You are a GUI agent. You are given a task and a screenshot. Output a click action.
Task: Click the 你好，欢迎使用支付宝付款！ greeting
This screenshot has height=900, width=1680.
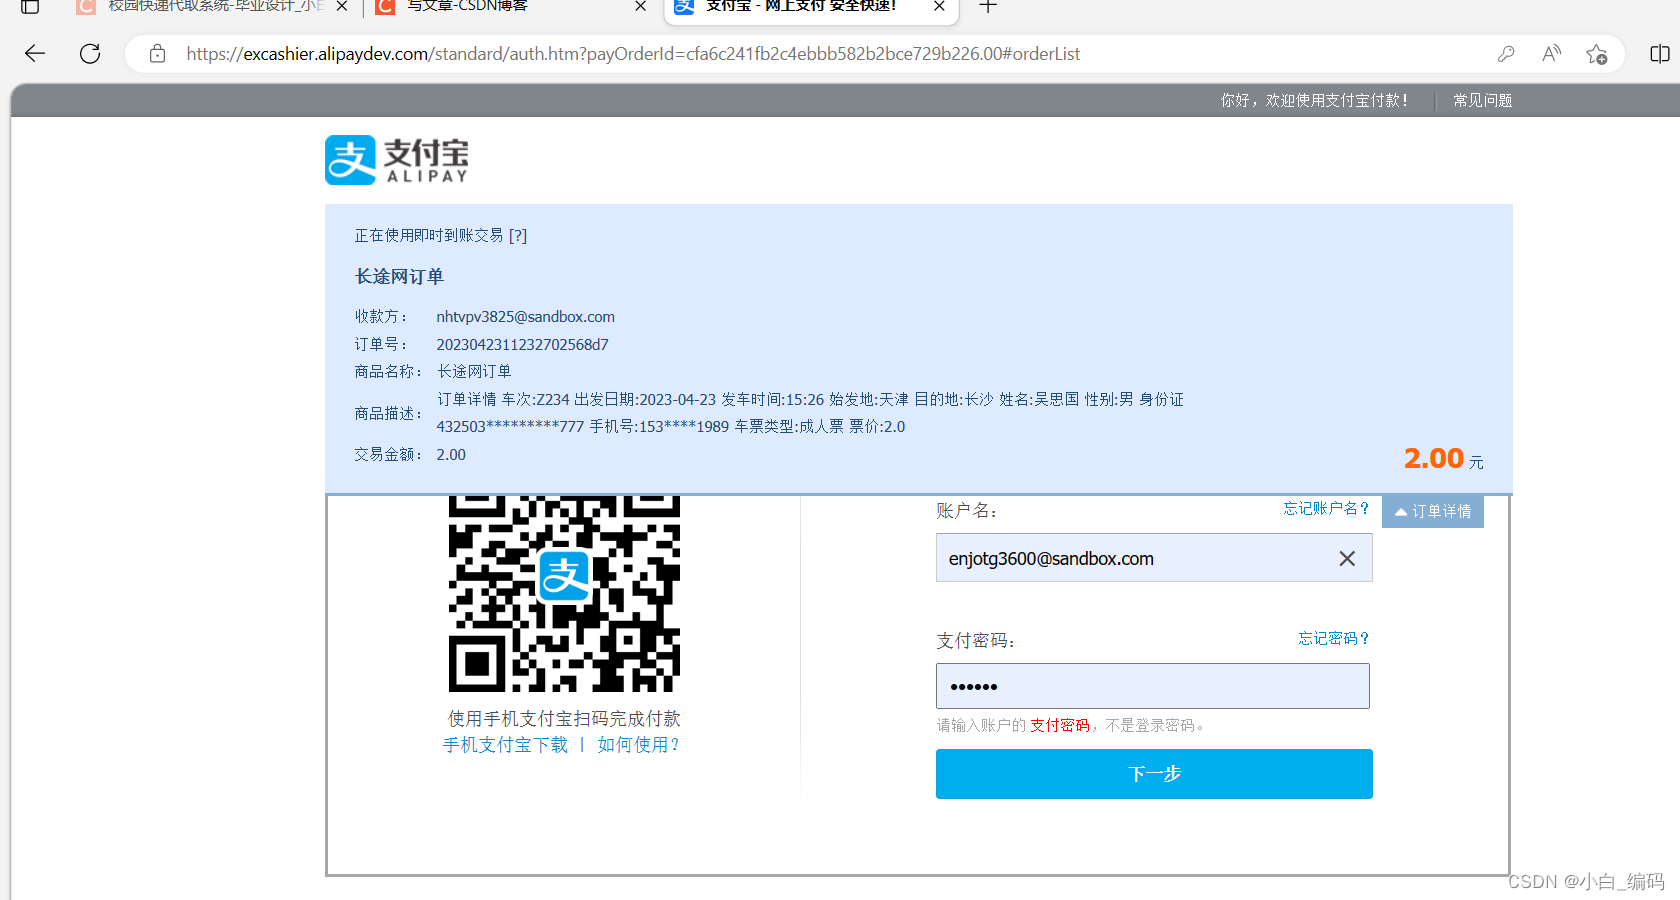point(1314,100)
